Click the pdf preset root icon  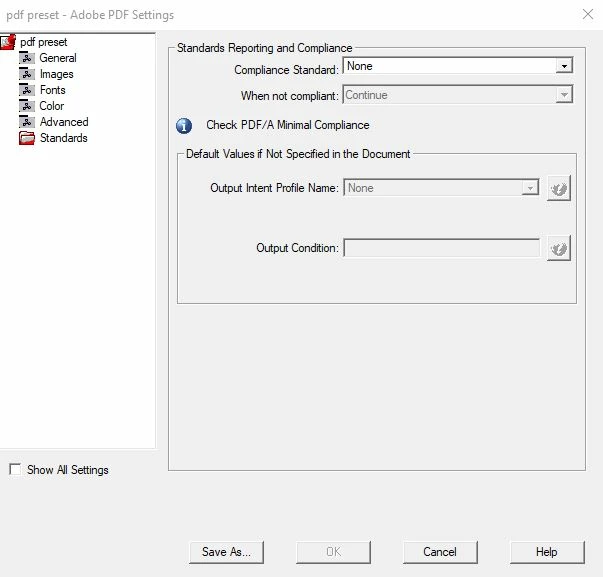pyautogui.click(x=8, y=42)
